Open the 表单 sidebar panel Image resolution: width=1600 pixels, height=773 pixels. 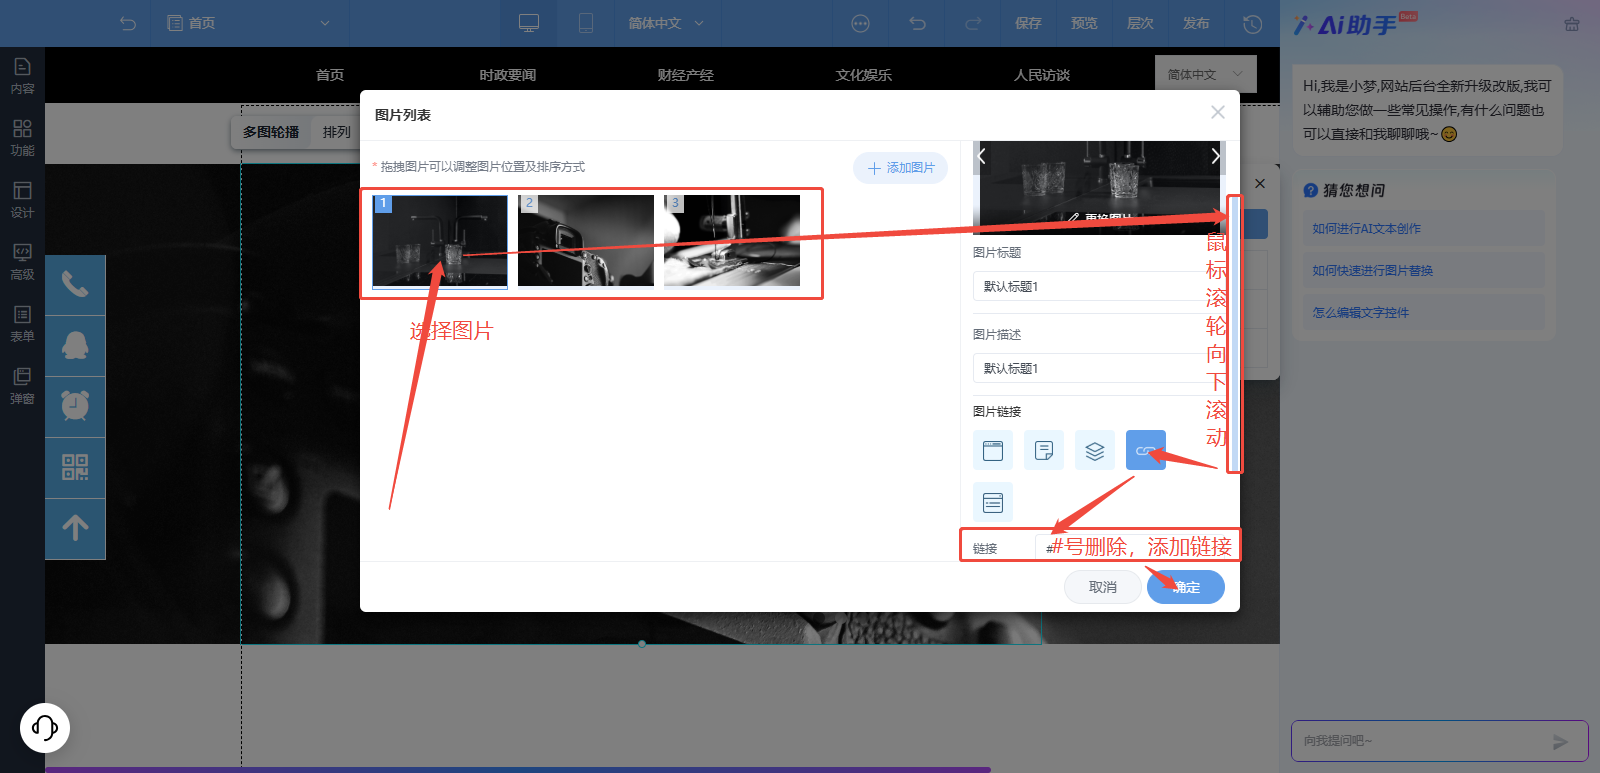click(x=22, y=324)
